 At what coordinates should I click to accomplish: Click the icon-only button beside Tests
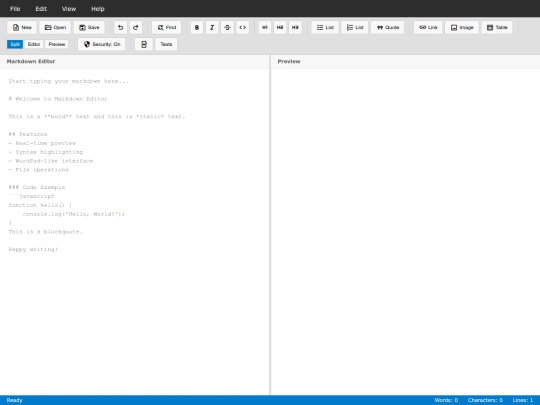pyautogui.click(x=144, y=44)
